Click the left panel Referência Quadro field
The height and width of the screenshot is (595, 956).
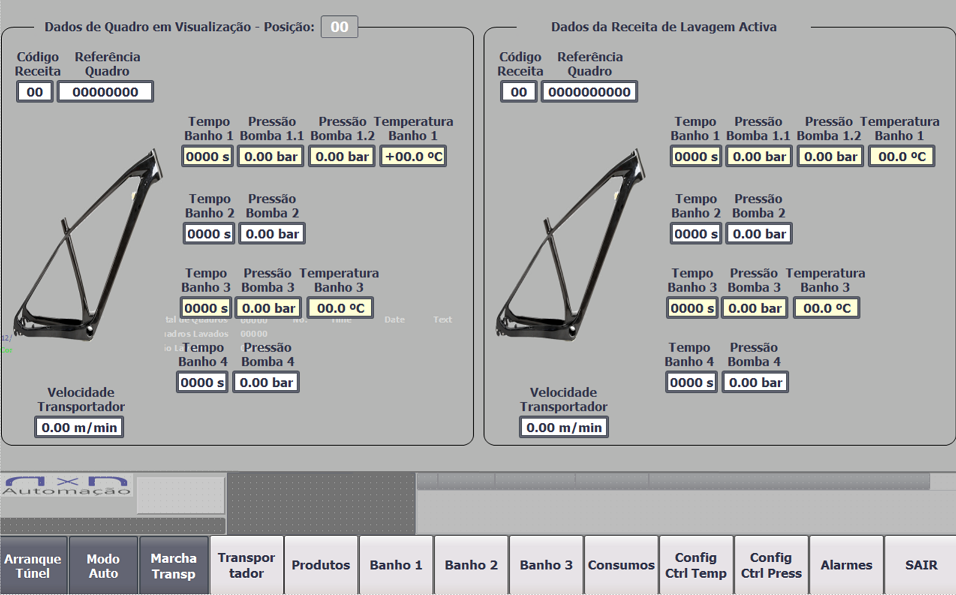[x=105, y=92]
